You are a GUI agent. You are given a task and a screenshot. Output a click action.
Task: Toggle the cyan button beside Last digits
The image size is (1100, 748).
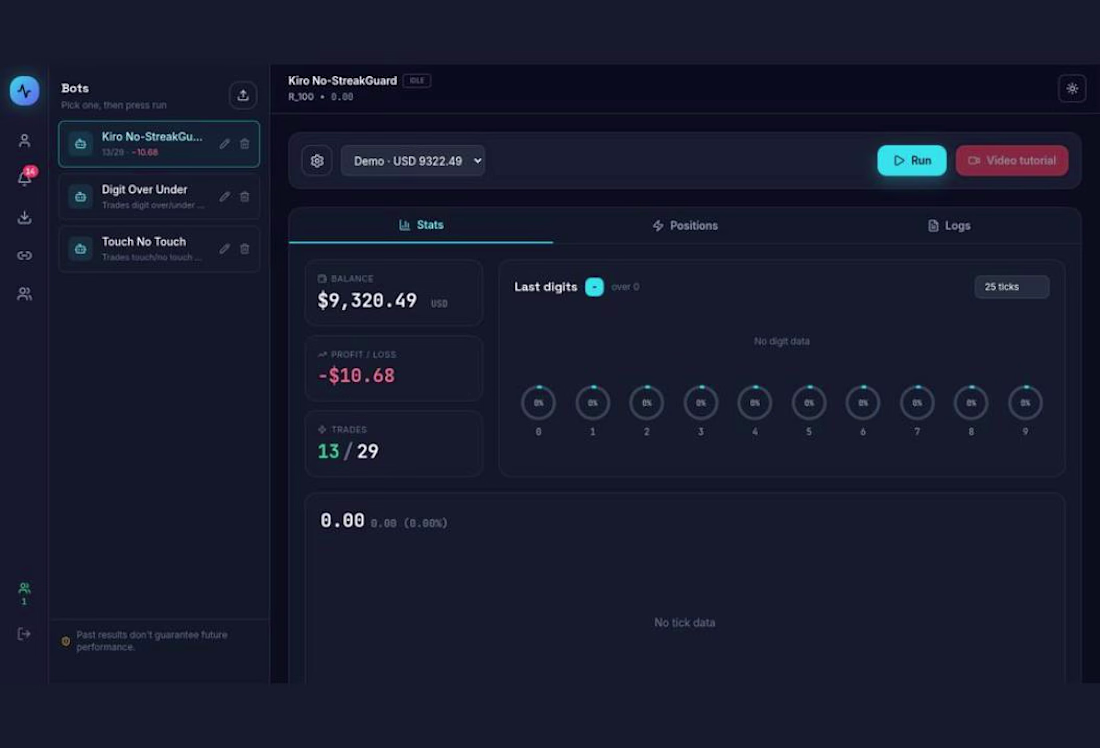pyautogui.click(x=594, y=286)
